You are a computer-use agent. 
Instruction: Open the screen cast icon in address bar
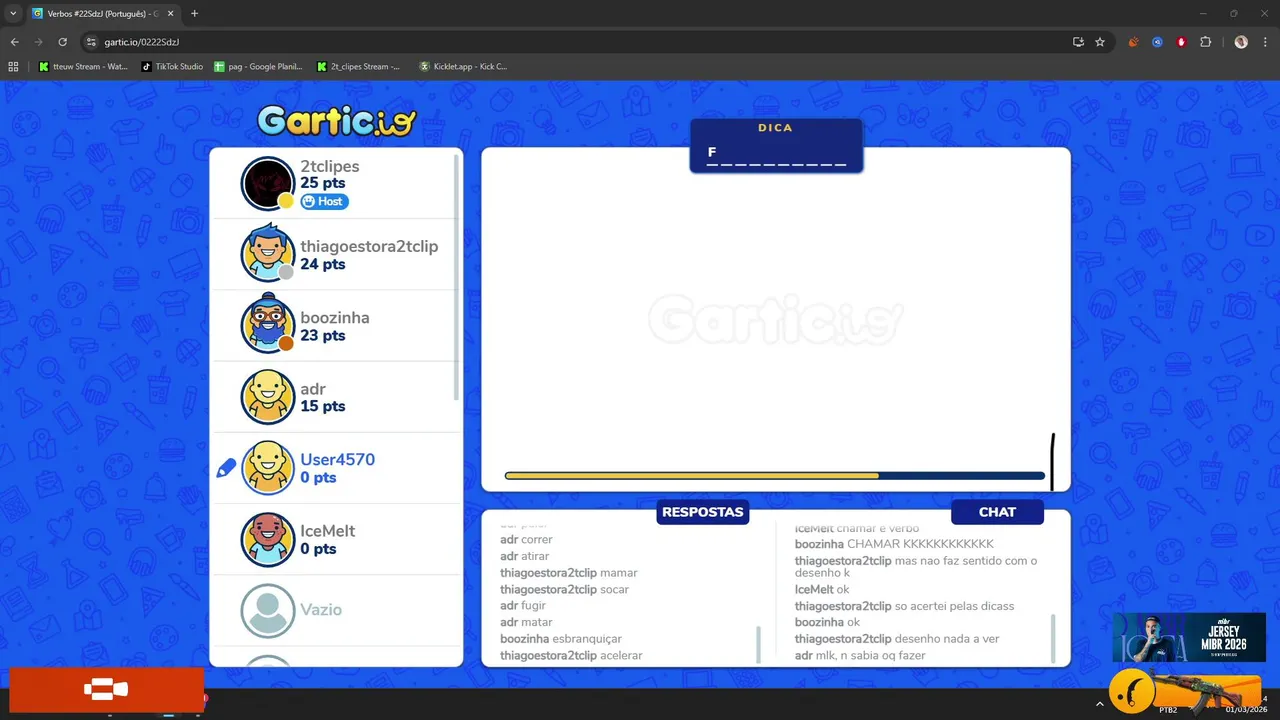pos(1078,42)
